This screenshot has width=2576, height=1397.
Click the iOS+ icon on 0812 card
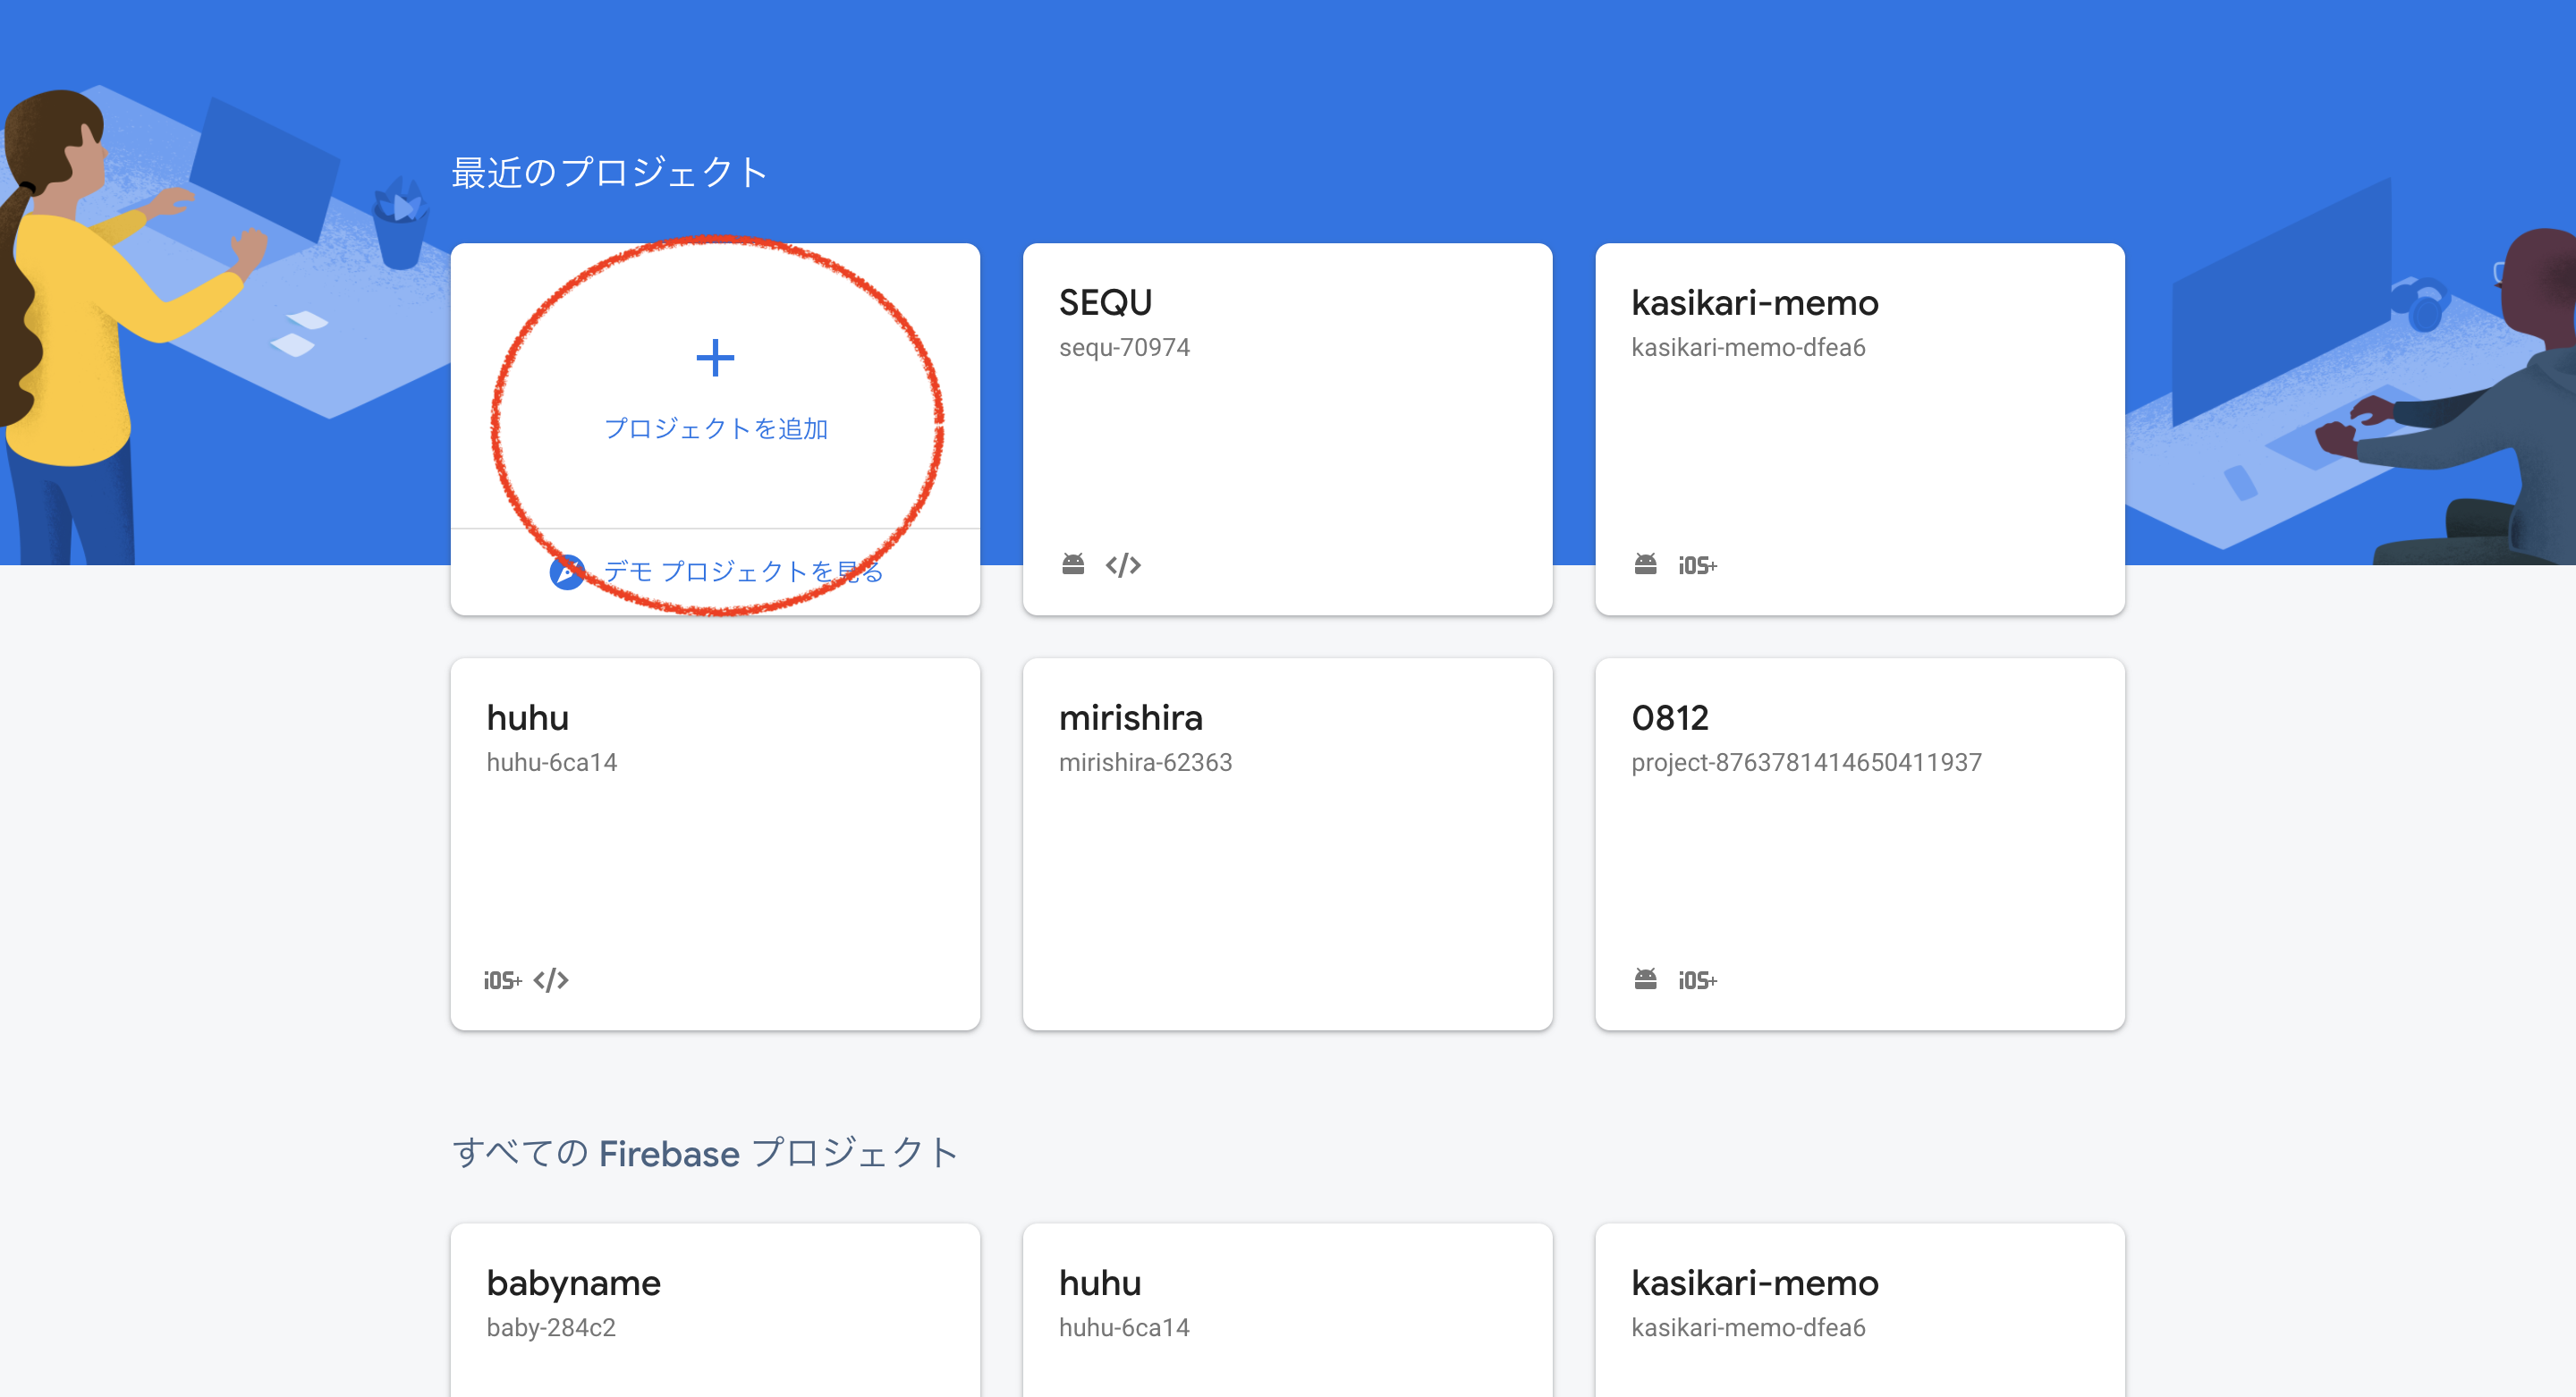(x=1697, y=980)
